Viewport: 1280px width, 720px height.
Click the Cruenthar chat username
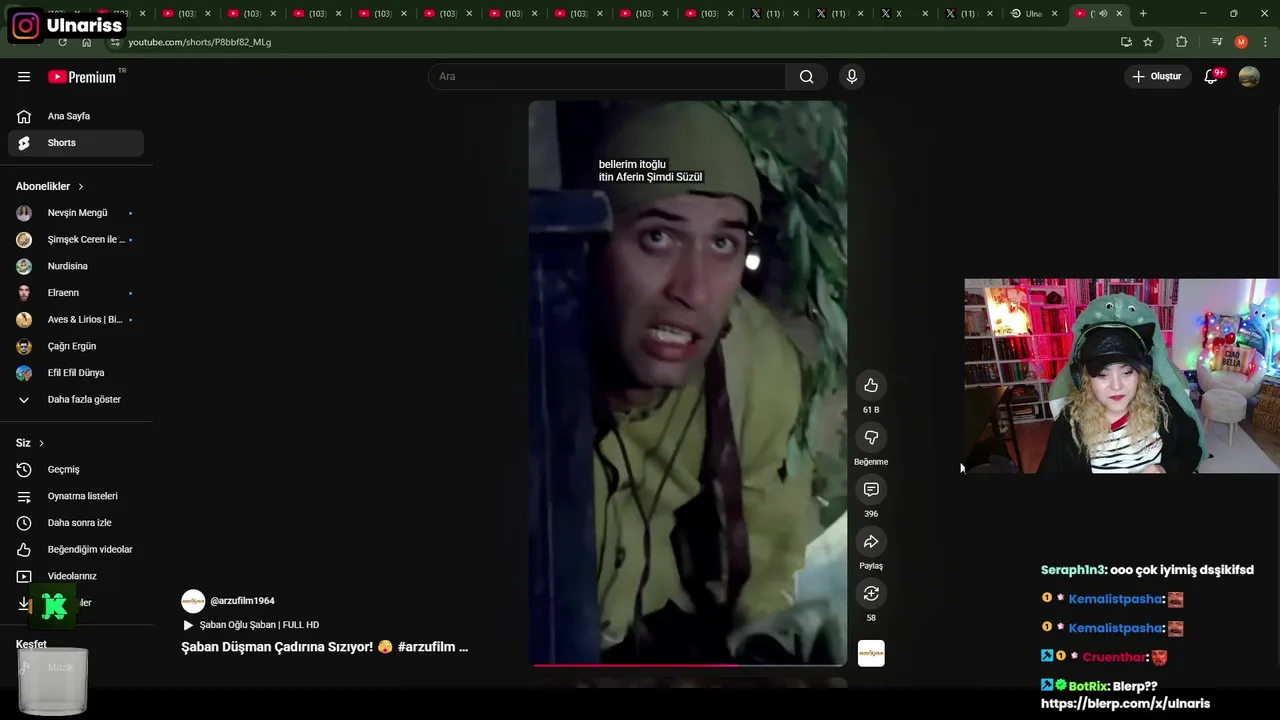pyautogui.click(x=1114, y=657)
